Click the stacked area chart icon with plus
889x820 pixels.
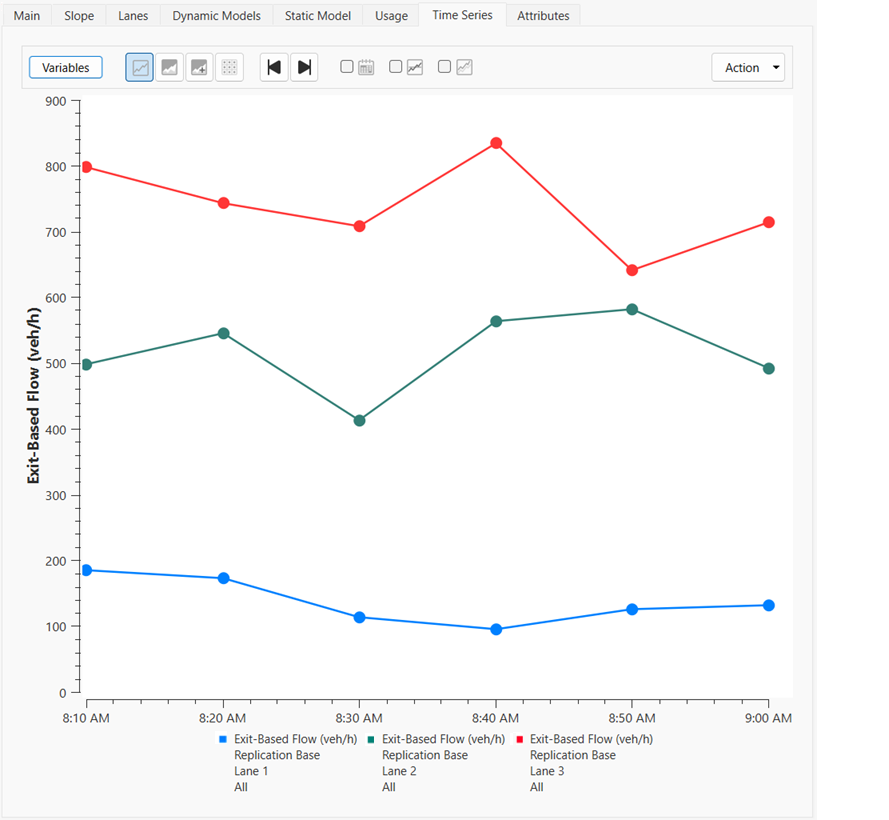pyautogui.click(x=199, y=68)
